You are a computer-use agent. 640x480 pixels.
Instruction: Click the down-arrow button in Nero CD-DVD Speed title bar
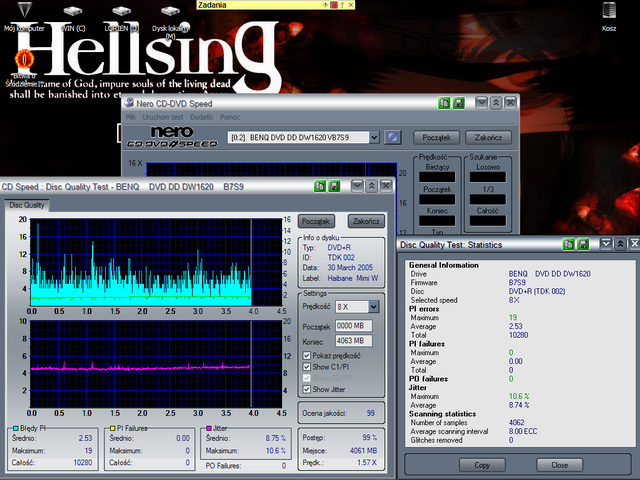click(482, 103)
